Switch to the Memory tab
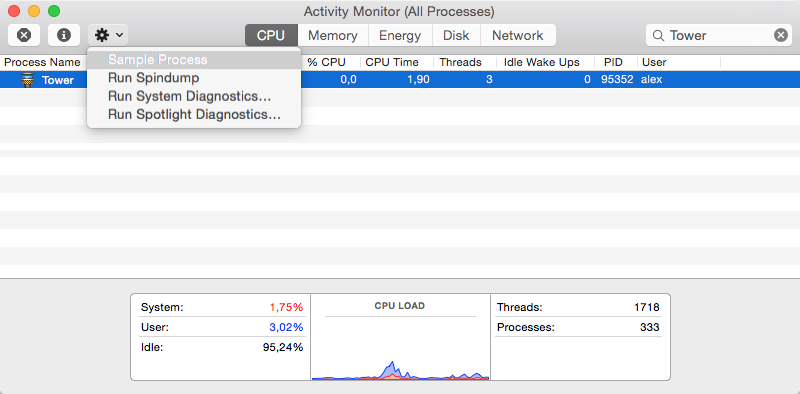 pyautogui.click(x=333, y=35)
